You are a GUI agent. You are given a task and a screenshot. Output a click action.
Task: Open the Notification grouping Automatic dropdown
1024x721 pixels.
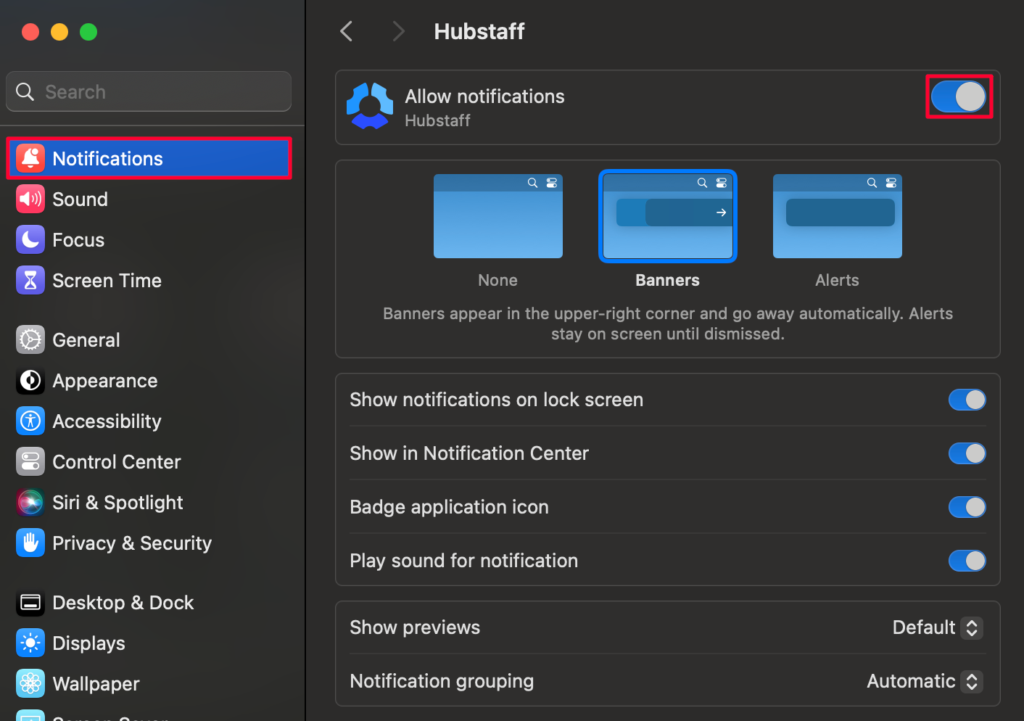coord(925,681)
